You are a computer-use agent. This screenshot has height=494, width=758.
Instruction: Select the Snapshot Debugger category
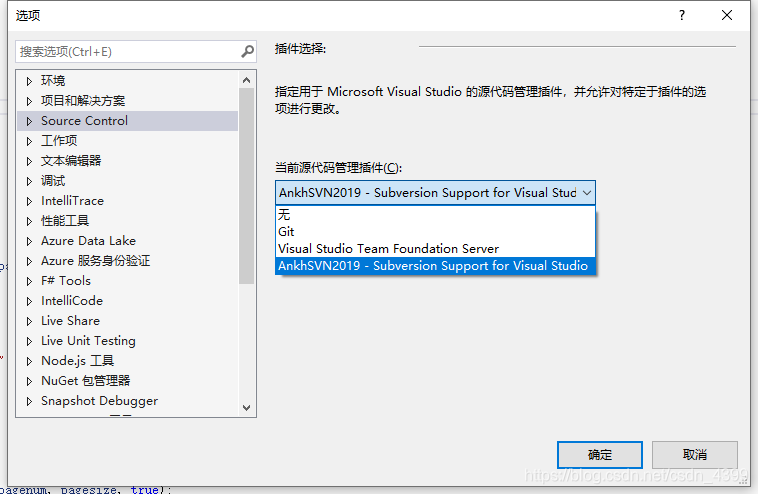[x=99, y=401]
